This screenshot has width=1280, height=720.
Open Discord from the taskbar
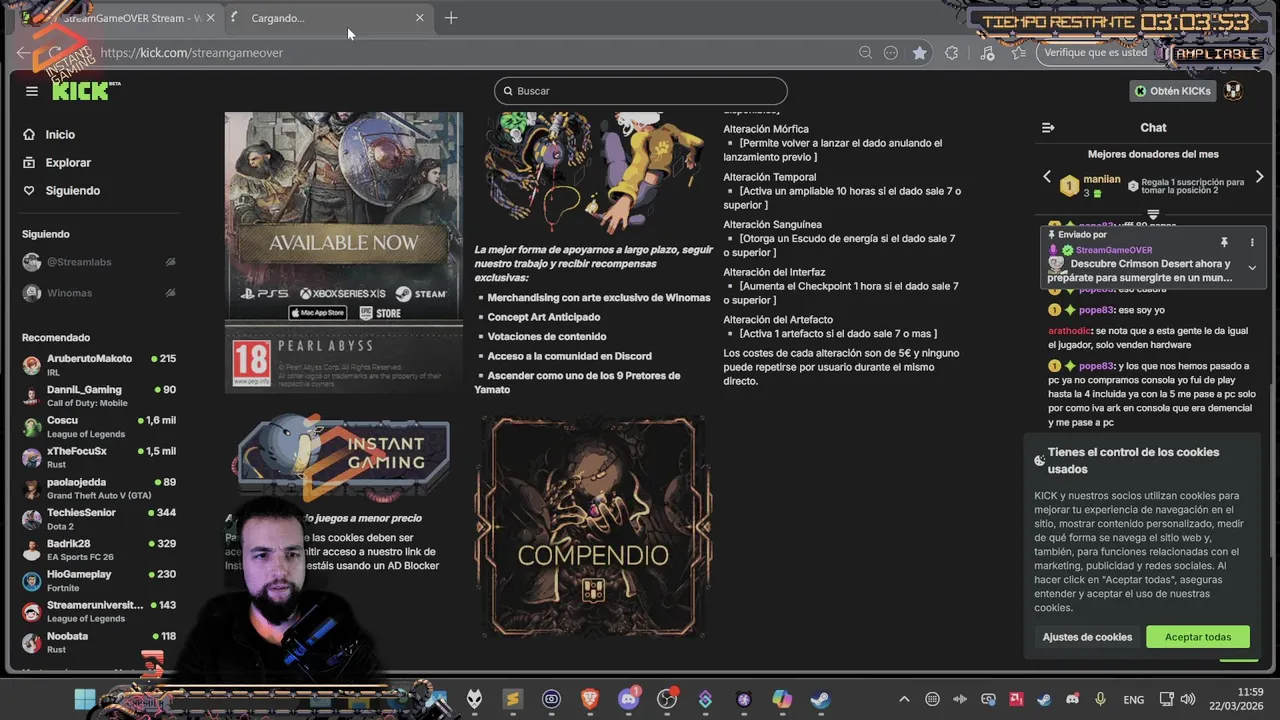[x=628, y=699]
